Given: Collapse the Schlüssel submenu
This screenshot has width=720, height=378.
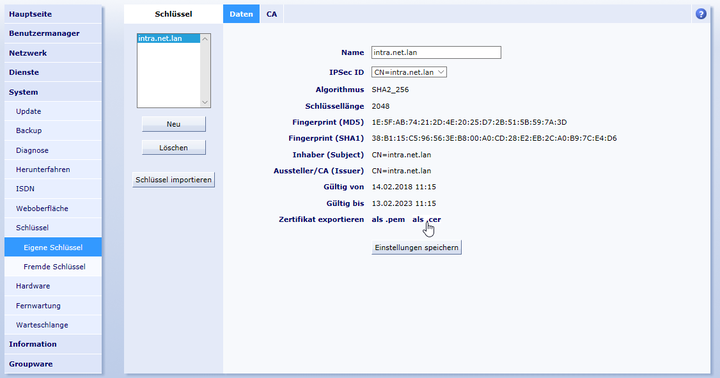Looking at the screenshot, I should 53,228.
